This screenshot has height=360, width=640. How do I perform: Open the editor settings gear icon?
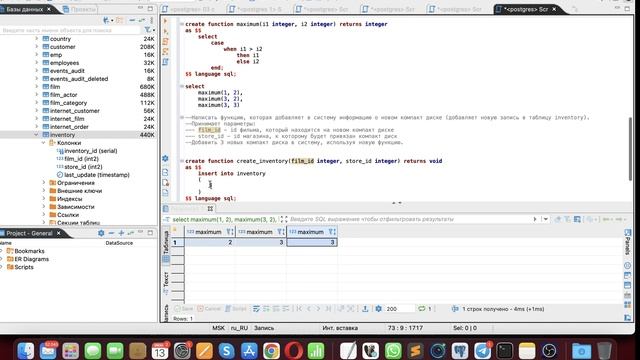pyautogui.click(x=165, y=158)
